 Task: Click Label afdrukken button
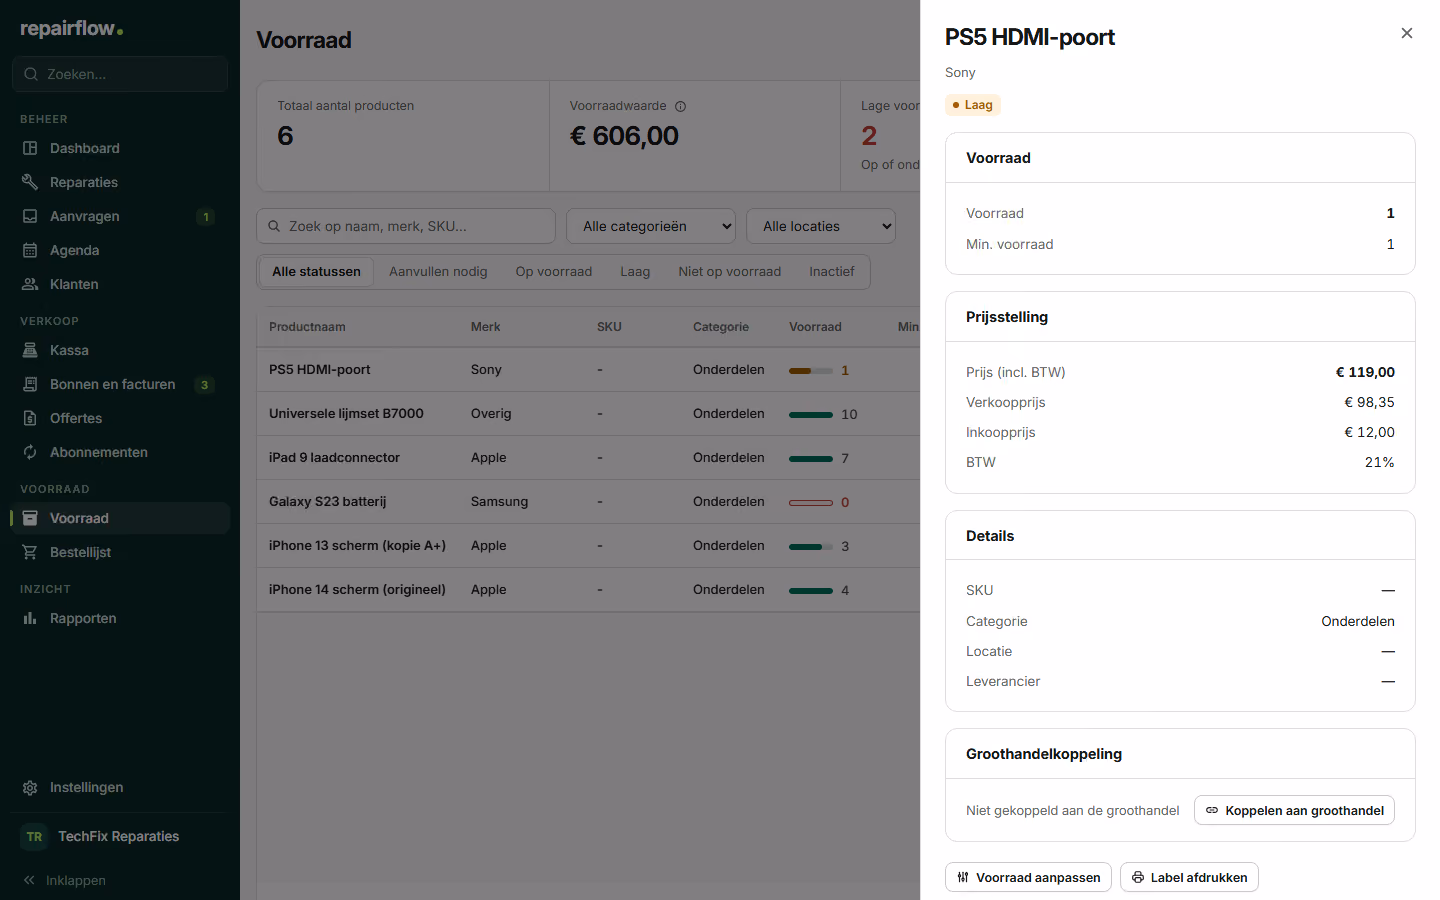coord(1189,877)
